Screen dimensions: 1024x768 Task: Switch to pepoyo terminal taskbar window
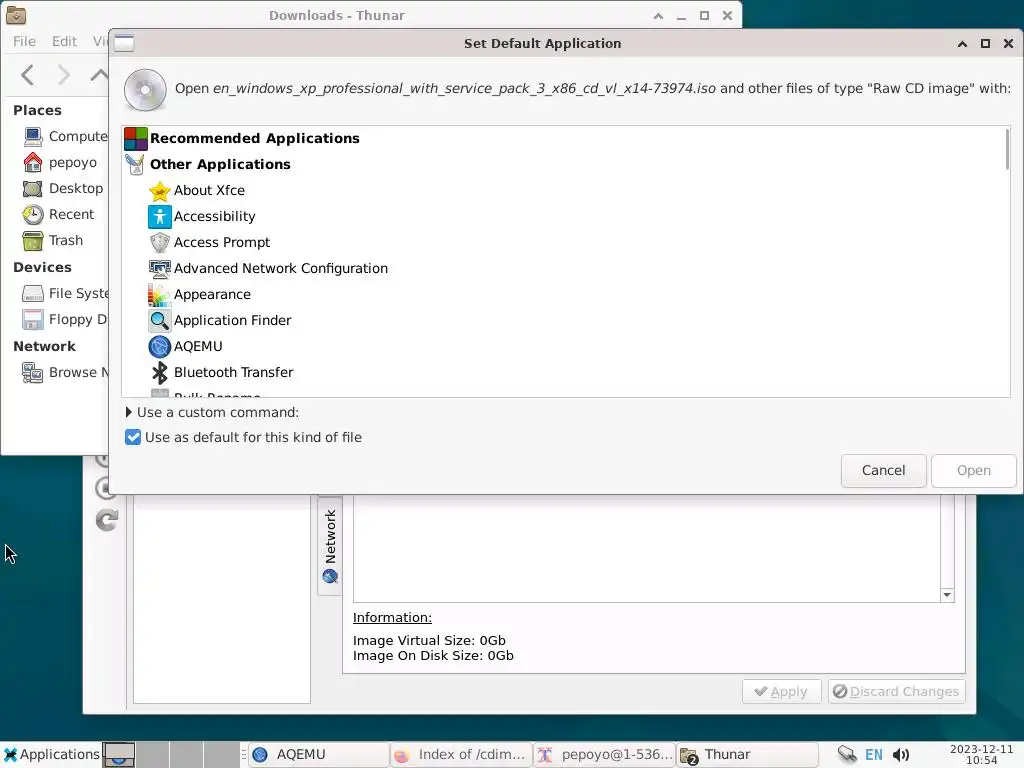pos(605,755)
